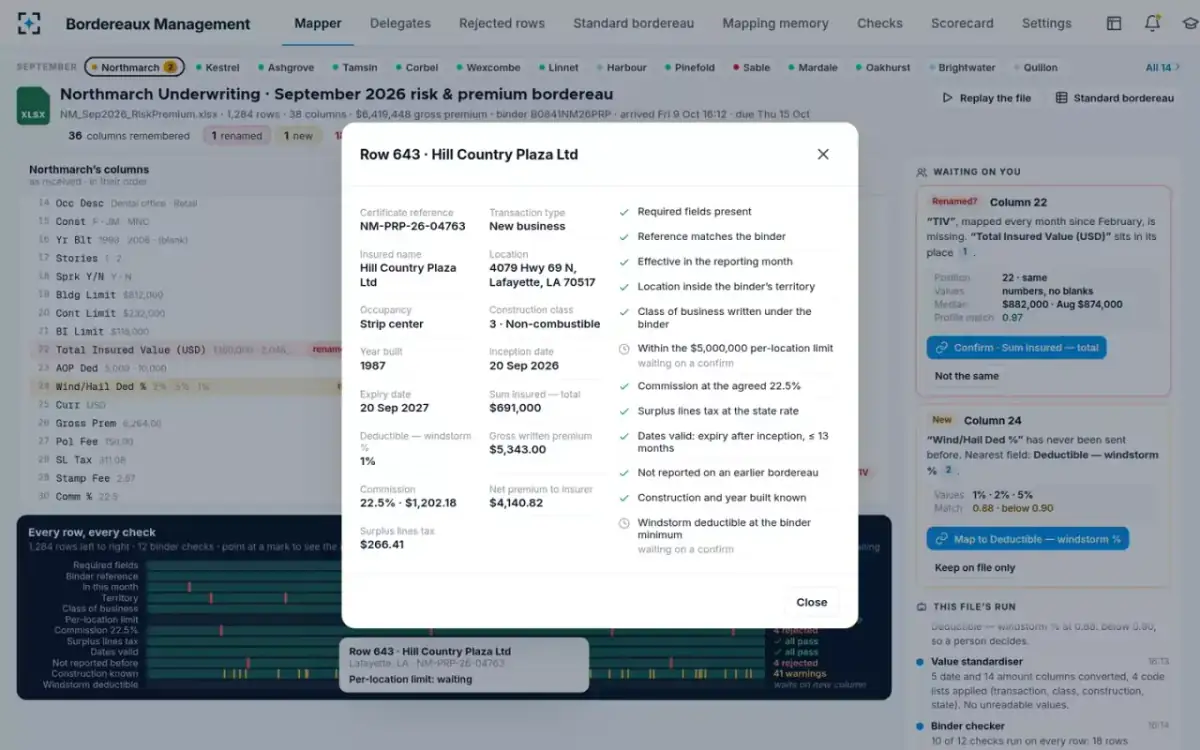Open notifications bell icon
The image size is (1200, 750).
1153,23
